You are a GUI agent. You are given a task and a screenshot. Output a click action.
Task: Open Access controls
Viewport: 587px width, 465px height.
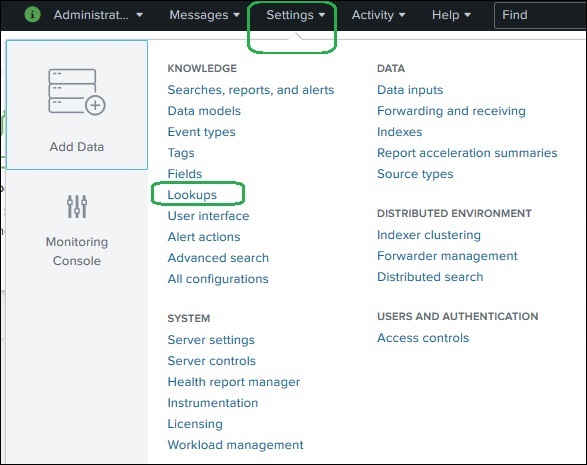click(x=423, y=338)
